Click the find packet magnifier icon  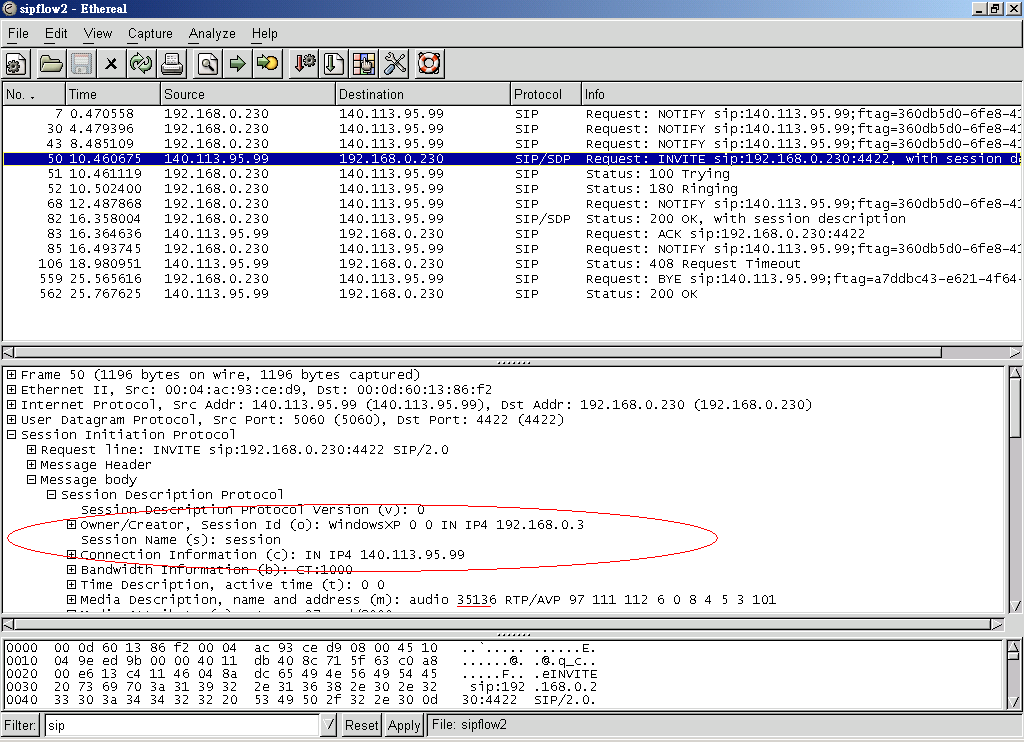207,64
